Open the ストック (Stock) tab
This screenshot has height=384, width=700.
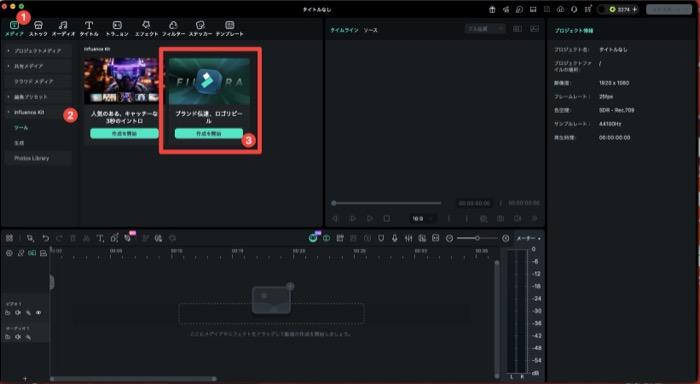click(38, 29)
